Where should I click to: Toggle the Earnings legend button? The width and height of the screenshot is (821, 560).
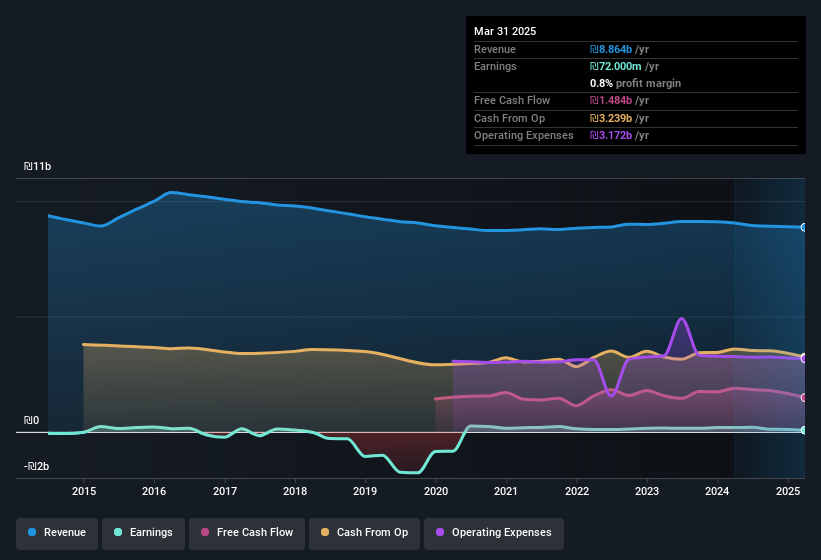(x=143, y=532)
